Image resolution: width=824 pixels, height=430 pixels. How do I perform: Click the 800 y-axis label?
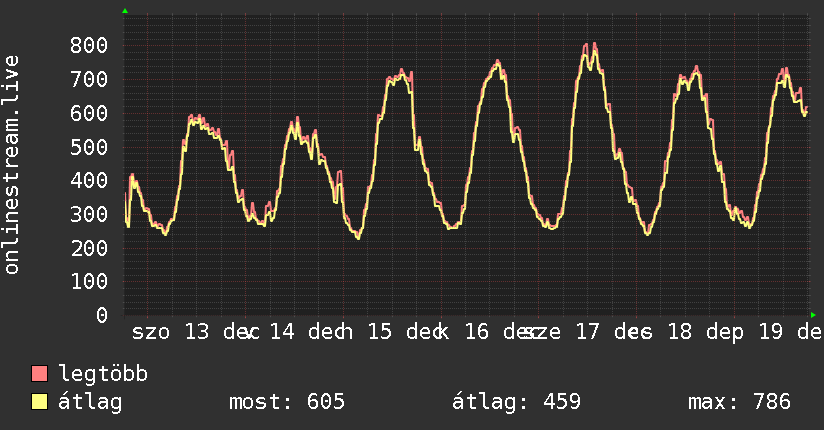pyautogui.click(x=89, y=45)
